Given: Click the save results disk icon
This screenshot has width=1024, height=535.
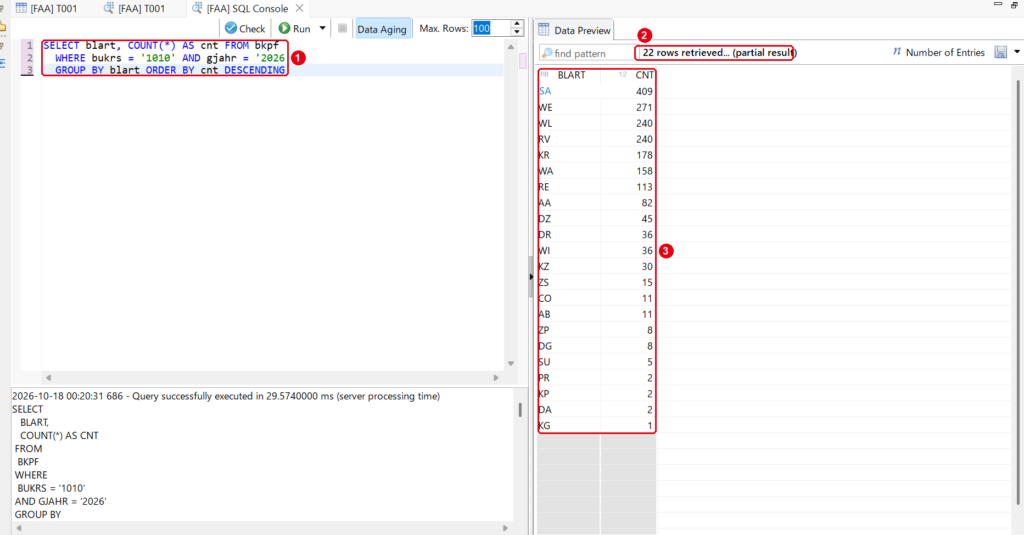Looking at the screenshot, I should (x=1000, y=52).
